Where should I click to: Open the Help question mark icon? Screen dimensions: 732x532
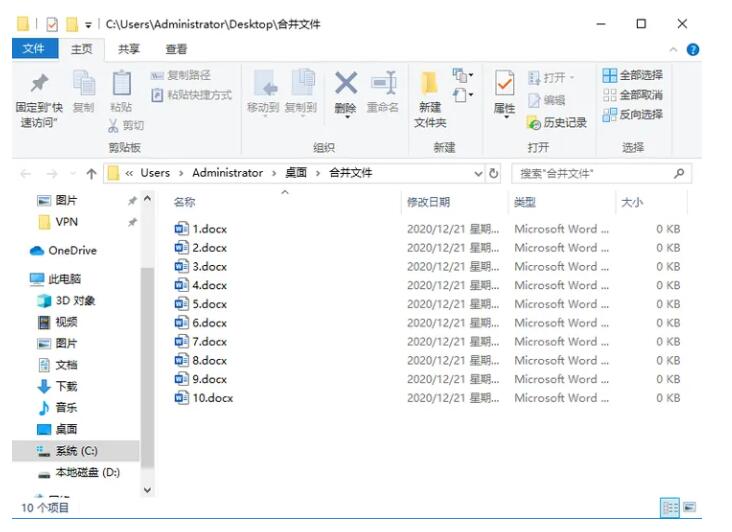coord(693,49)
